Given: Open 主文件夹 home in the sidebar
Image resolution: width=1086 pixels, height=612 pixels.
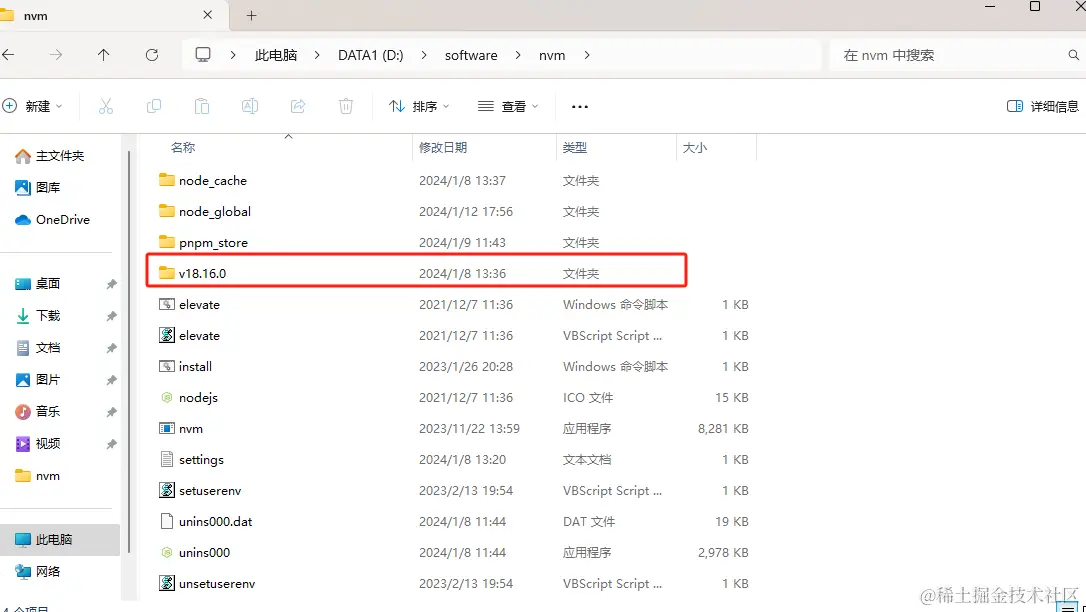Looking at the screenshot, I should 49,156.
